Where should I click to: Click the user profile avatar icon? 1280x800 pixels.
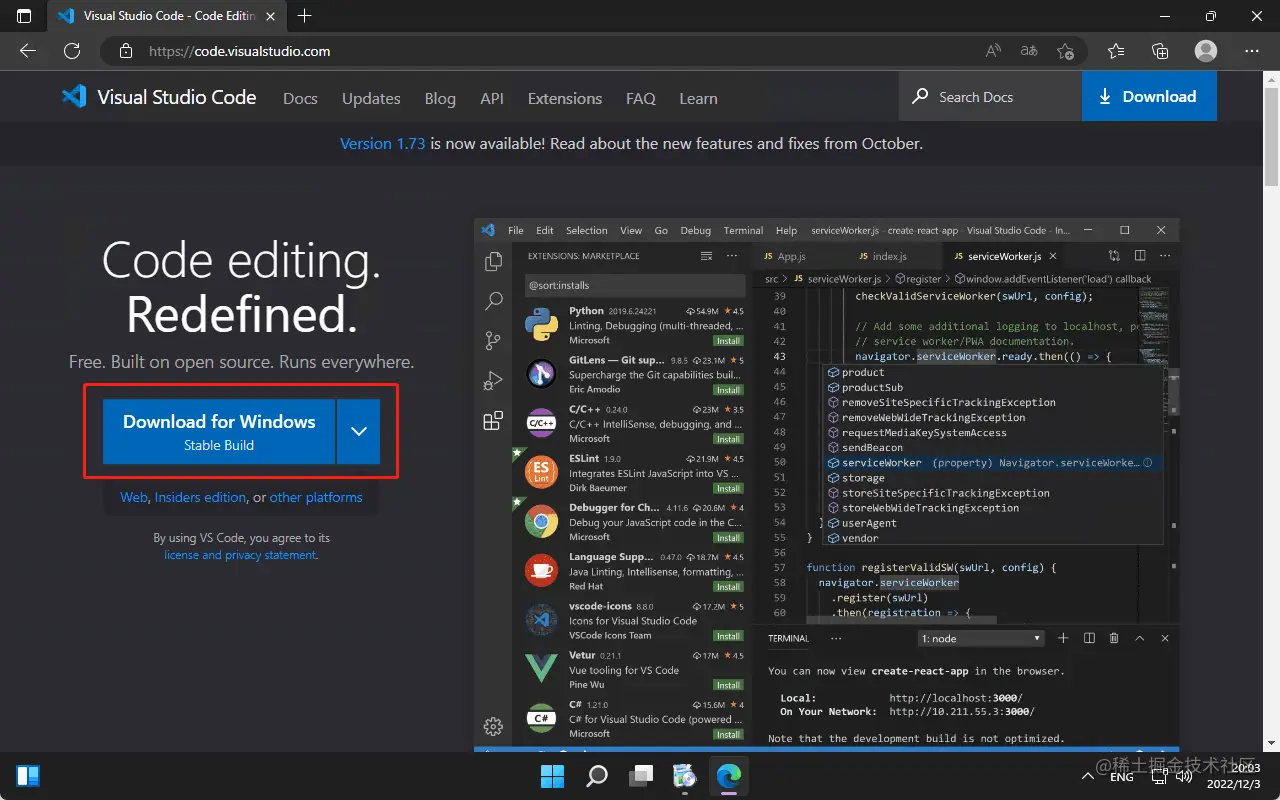click(x=1206, y=51)
